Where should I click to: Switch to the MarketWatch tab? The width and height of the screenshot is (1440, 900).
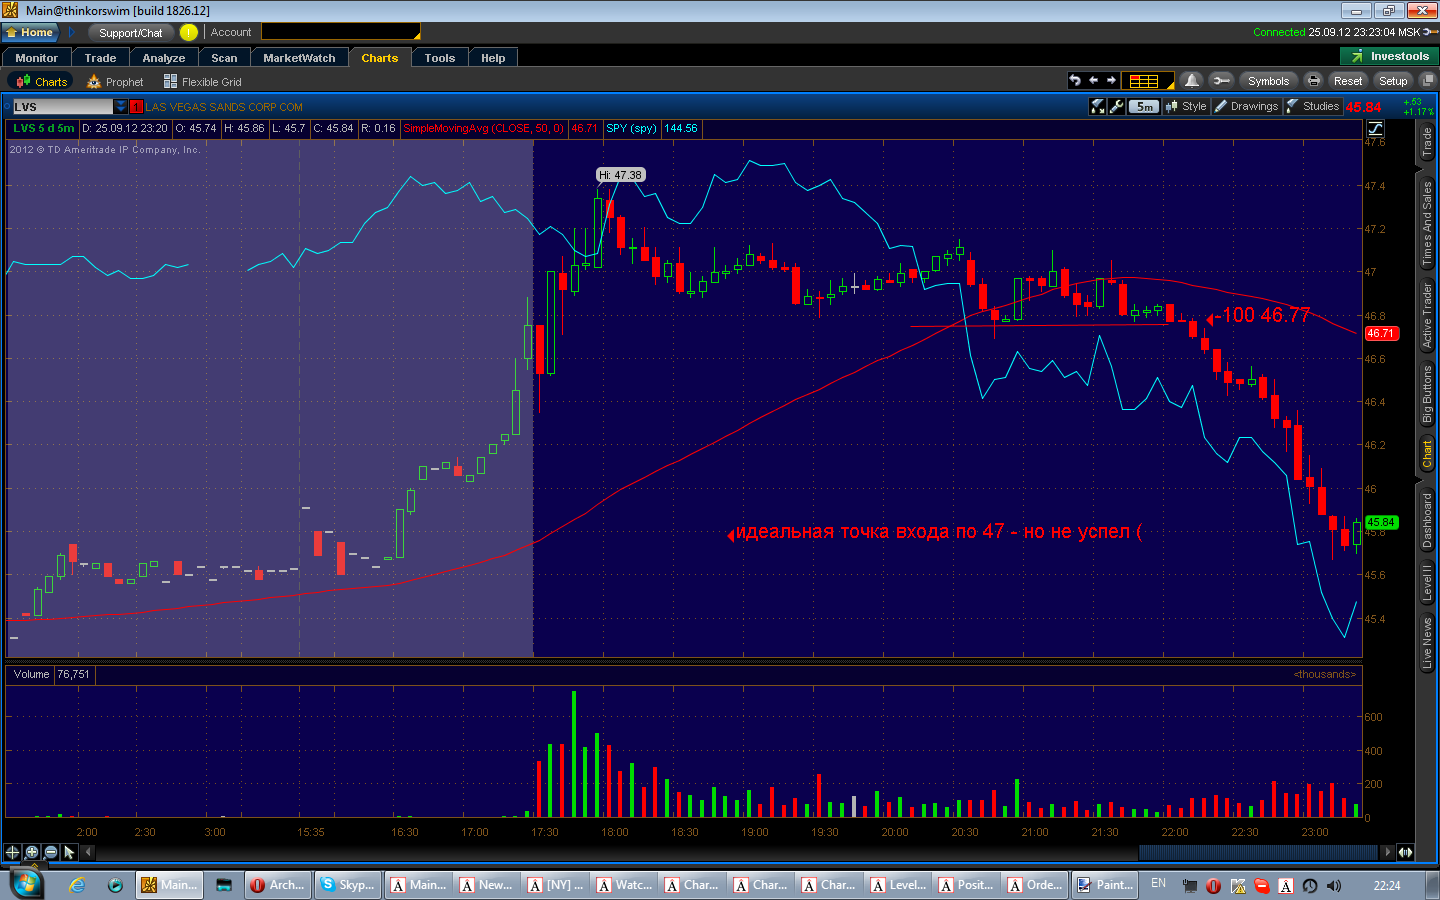299,58
